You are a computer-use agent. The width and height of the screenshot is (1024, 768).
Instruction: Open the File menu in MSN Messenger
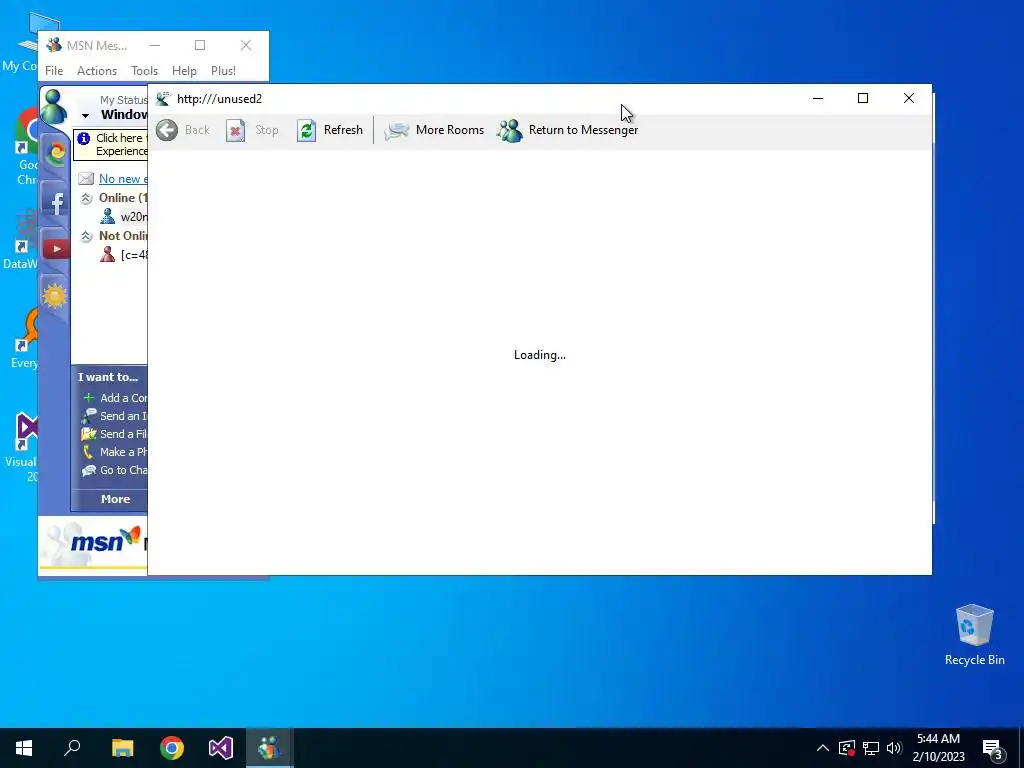tap(54, 71)
